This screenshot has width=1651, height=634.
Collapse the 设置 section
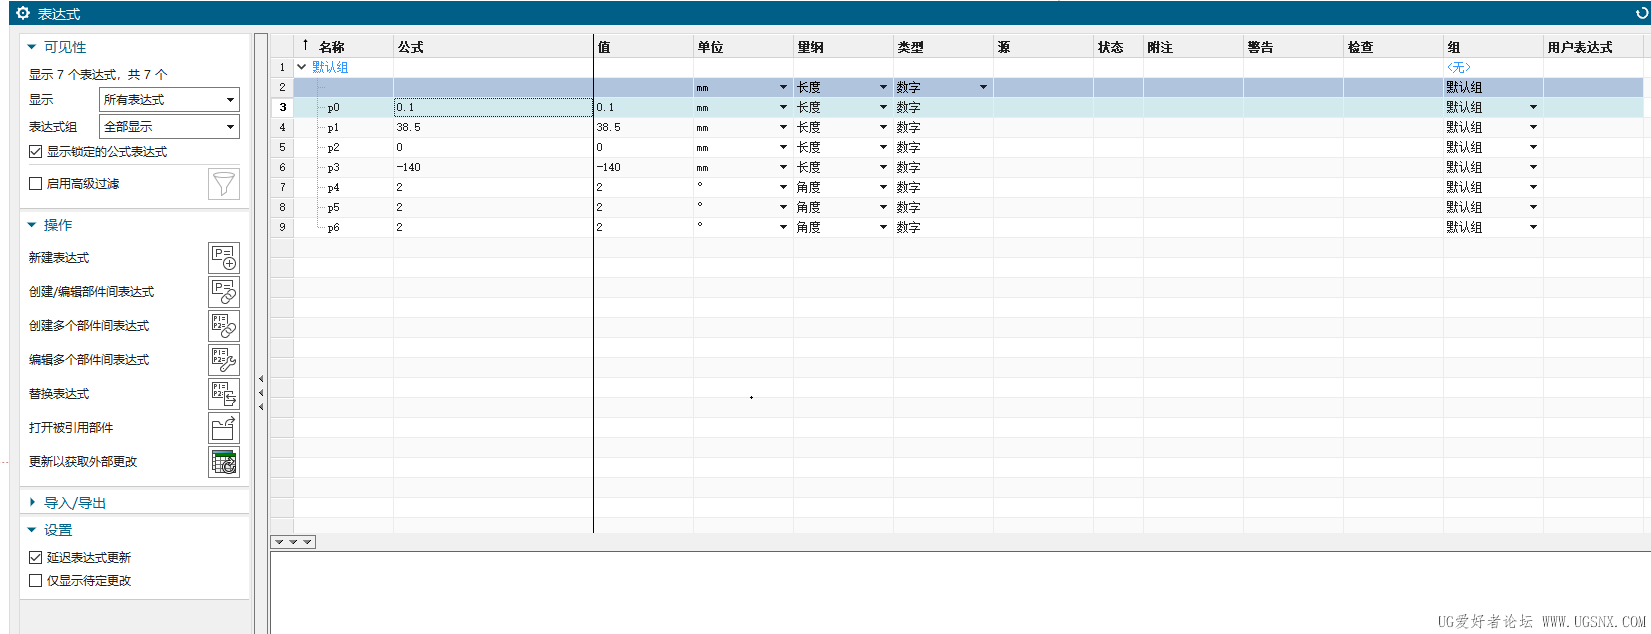pyautogui.click(x=32, y=530)
